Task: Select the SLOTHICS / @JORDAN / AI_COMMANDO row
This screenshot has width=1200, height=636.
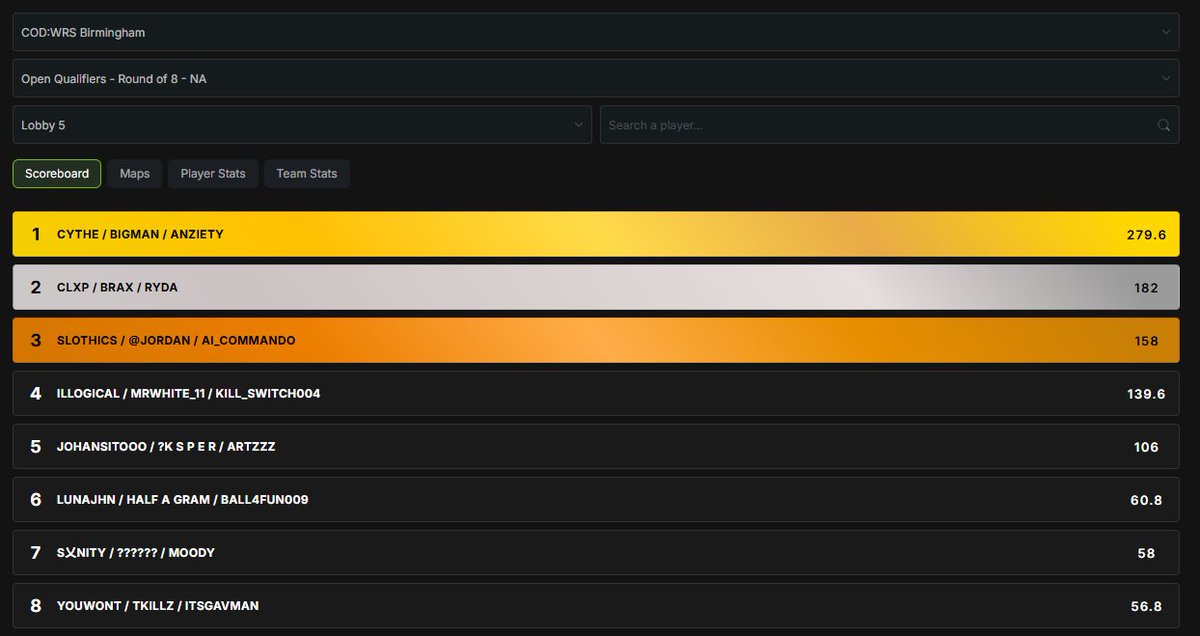Action: [596, 340]
